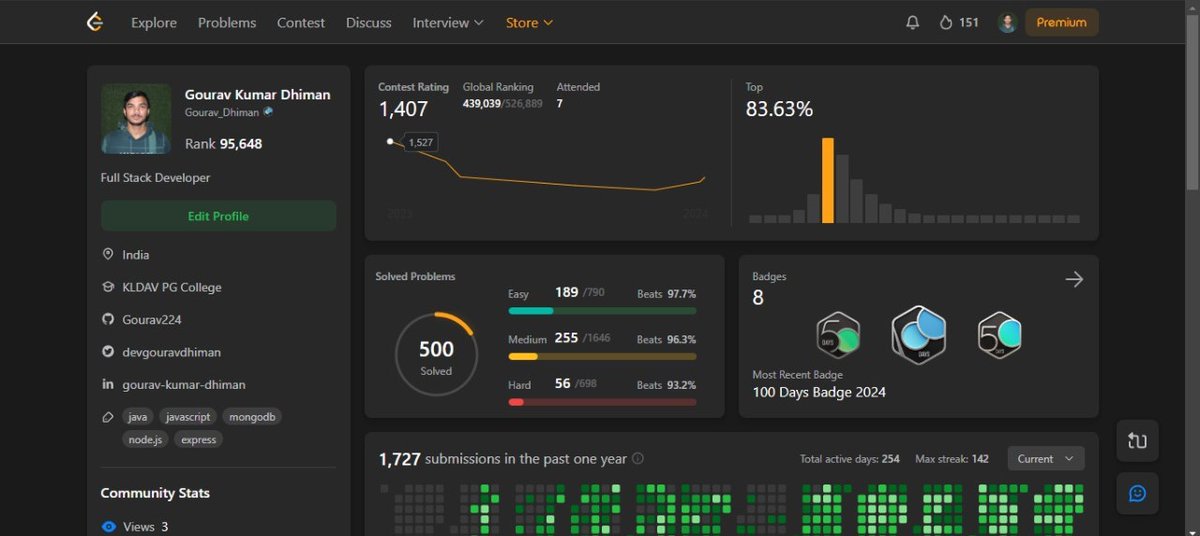Click the Twitter icon beside devgouravdhiman

pos(108,352)
